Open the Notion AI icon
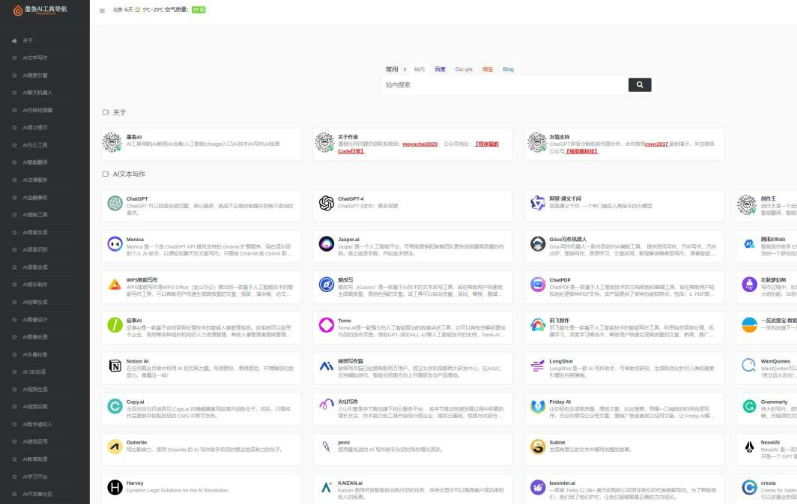 (115, 366)
